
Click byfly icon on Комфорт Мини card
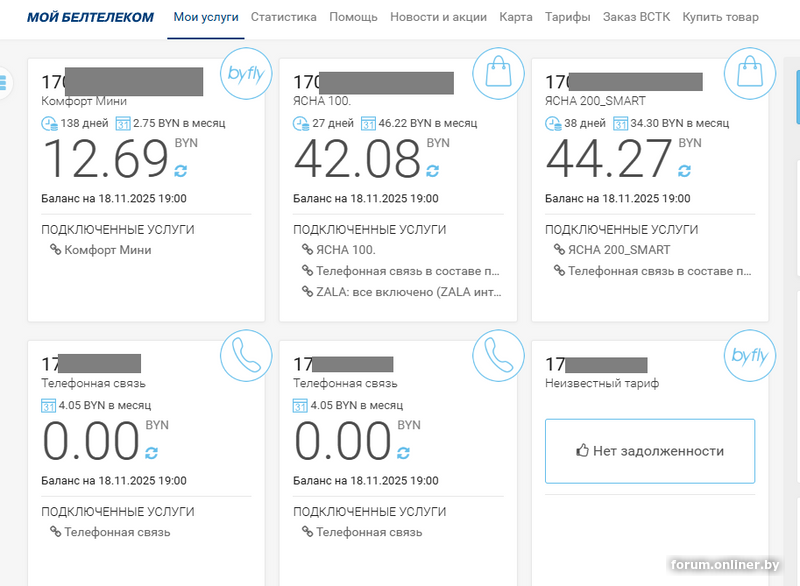click(246, 73)
